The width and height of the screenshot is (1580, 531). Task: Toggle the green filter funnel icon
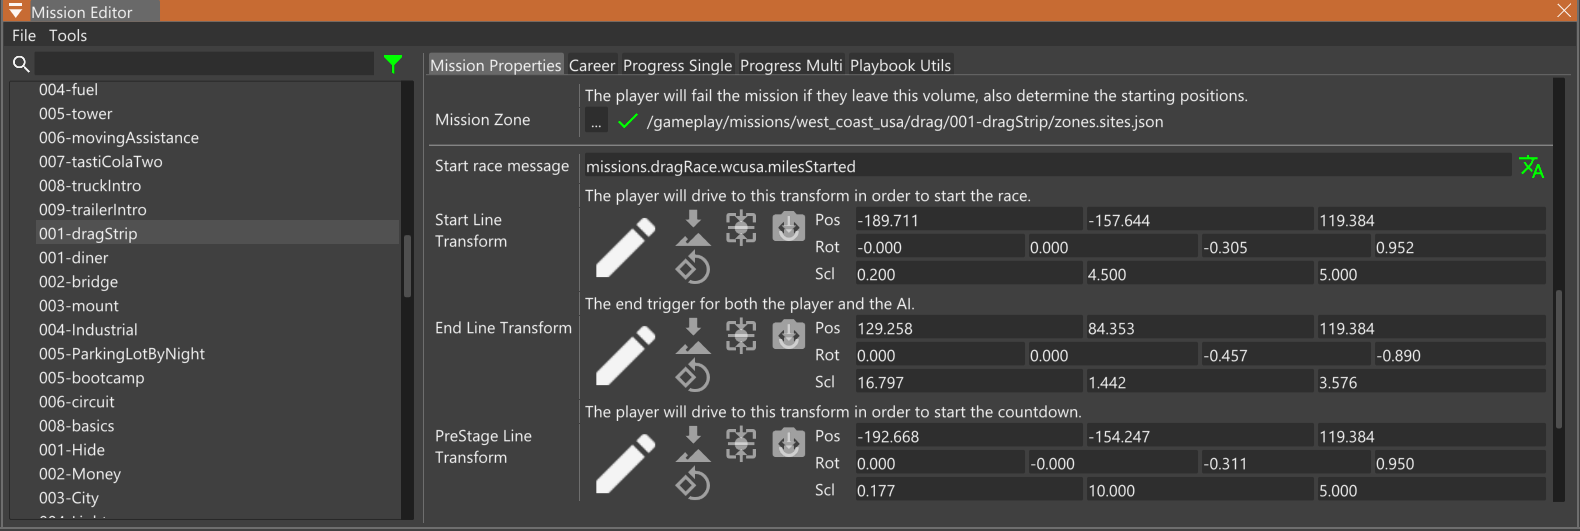point(393,64)
